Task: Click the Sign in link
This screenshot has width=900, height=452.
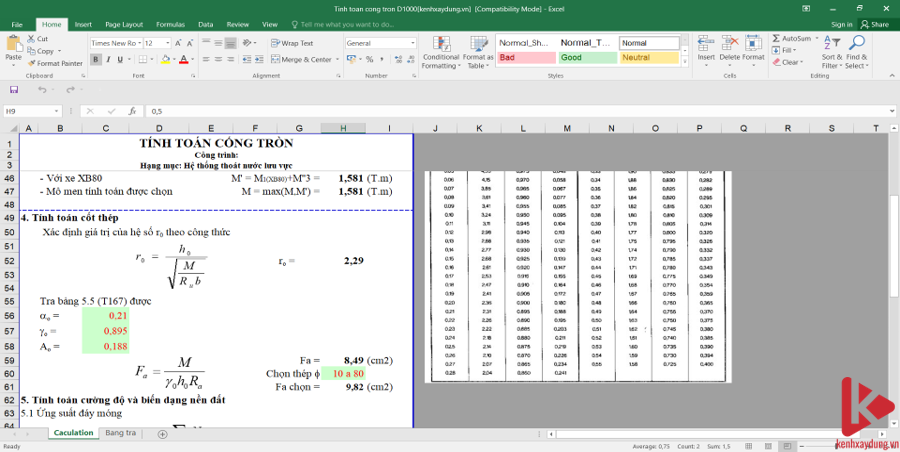Action: point(841,24)
